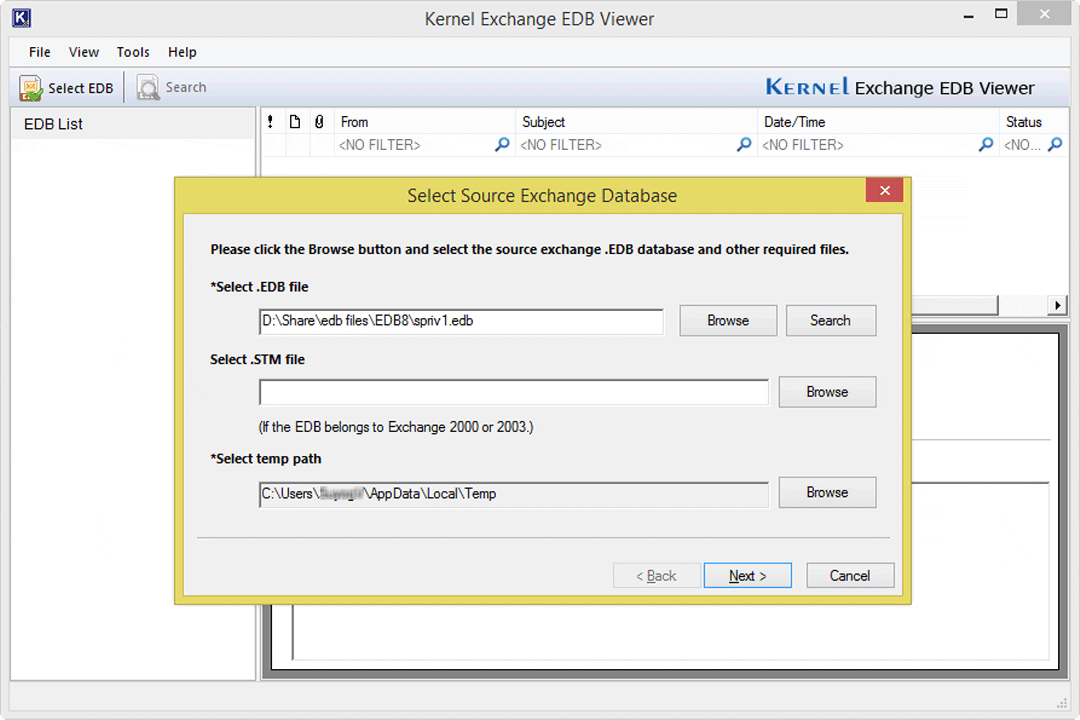The width and height of the screenshot is (1080, 720).
Task: Open the File menu
Action: pos(39,52)
